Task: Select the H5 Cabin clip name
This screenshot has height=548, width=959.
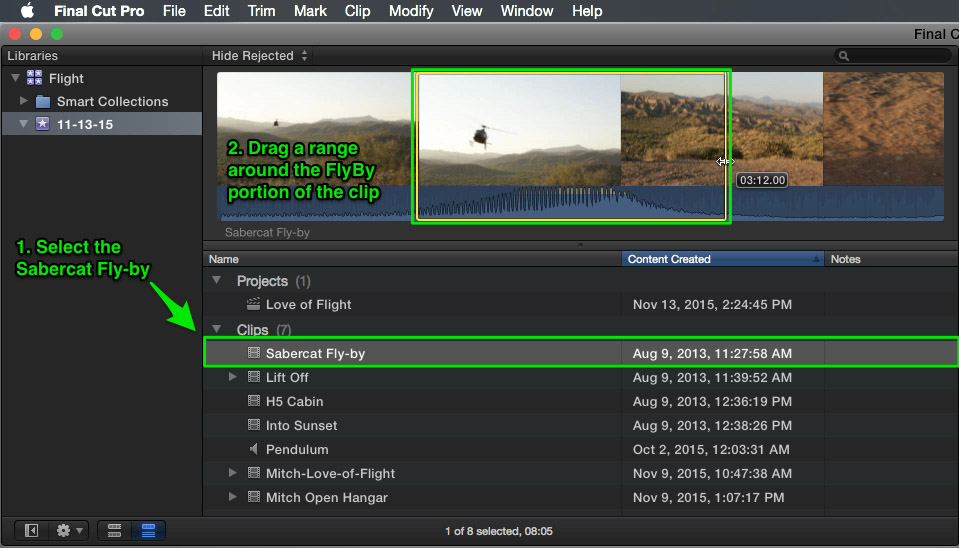Action: (x=294, y=401)
